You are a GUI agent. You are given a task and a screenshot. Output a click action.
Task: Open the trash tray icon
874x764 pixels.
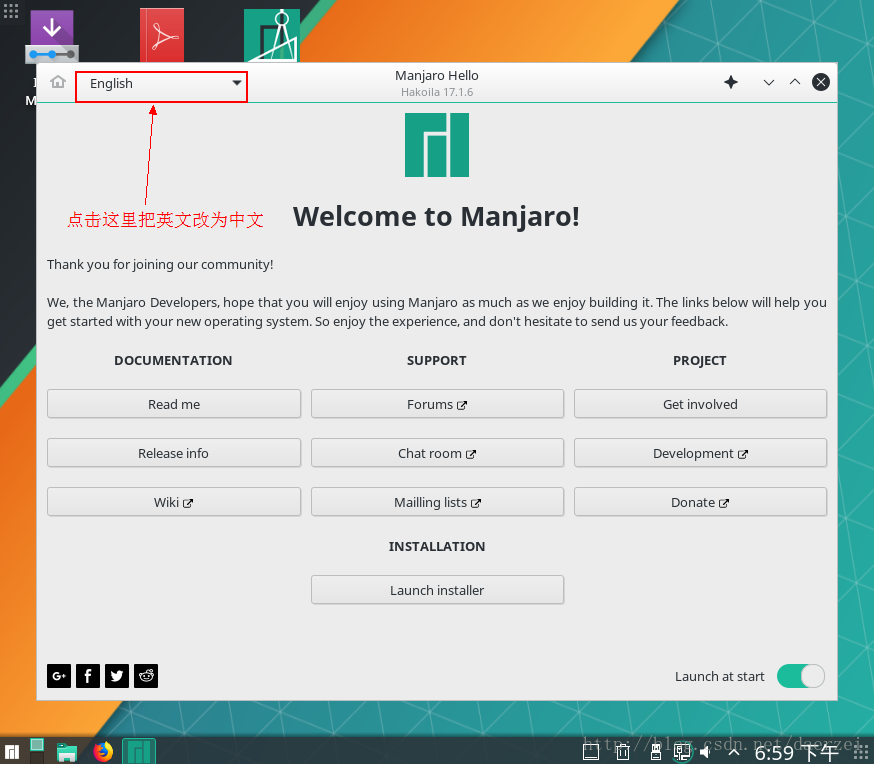[623, 752]
